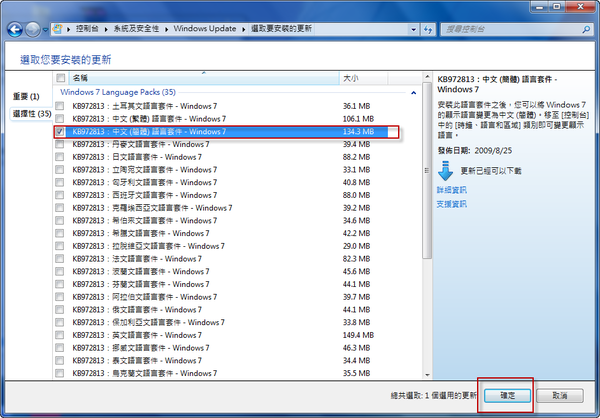Check the 希伯來文語言套件 checkbox
The image size is (600, 418).
pyautogui.click(x=60, y=220)
